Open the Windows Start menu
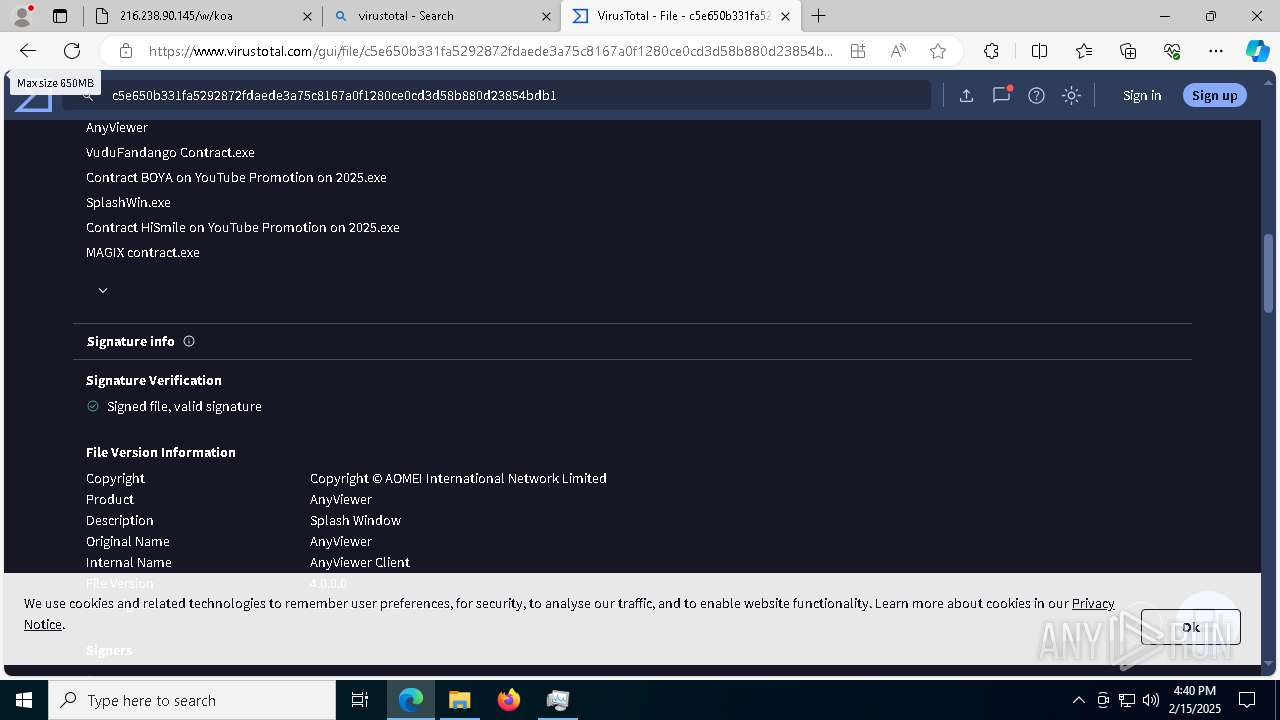Screen dimensions: 1280x720 click(x=24, y=700)
